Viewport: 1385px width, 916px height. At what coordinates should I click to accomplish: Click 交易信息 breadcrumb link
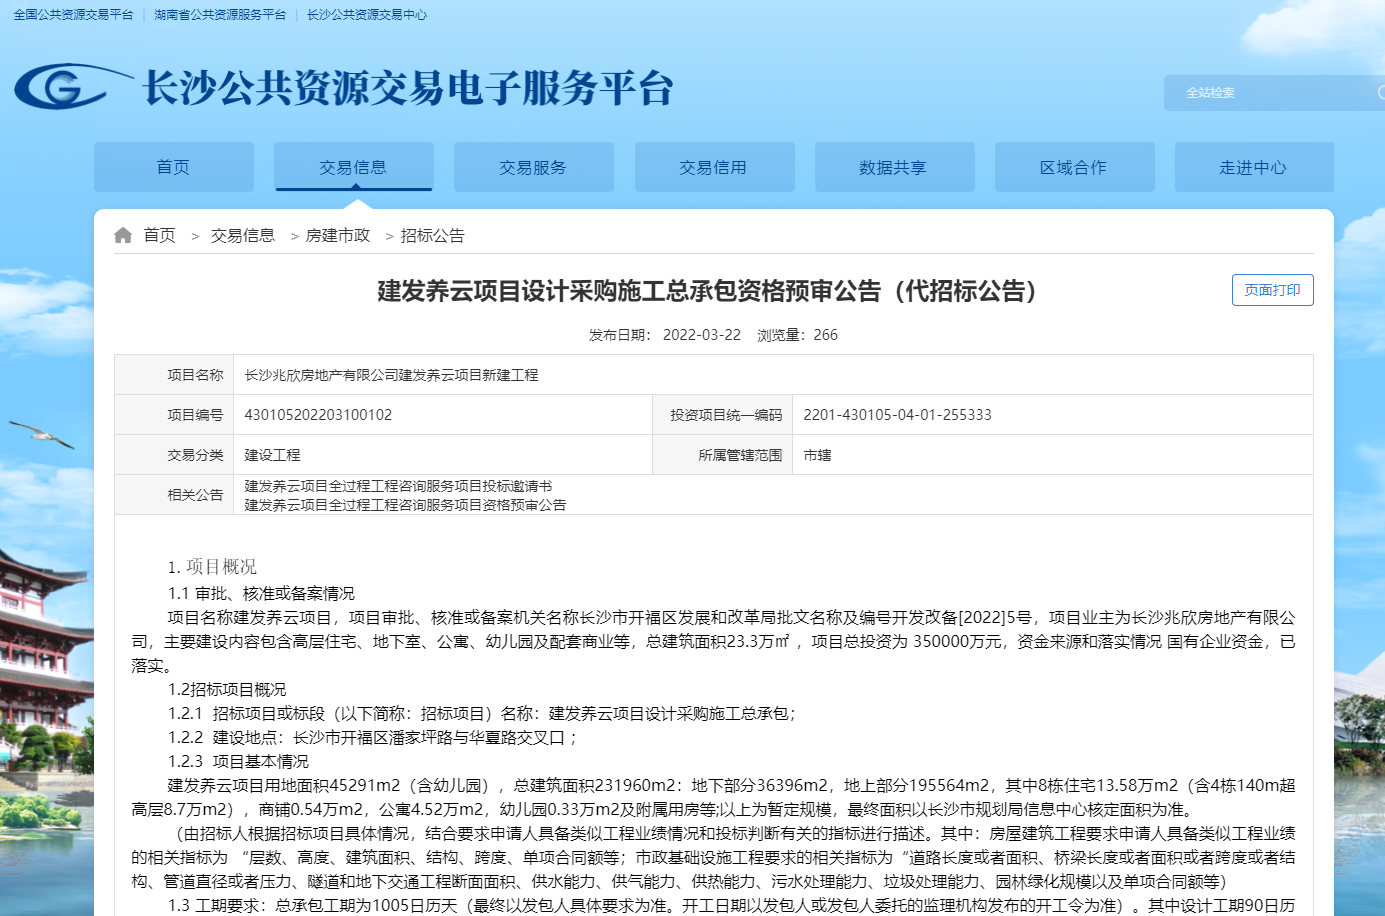[x=243, y=235]
